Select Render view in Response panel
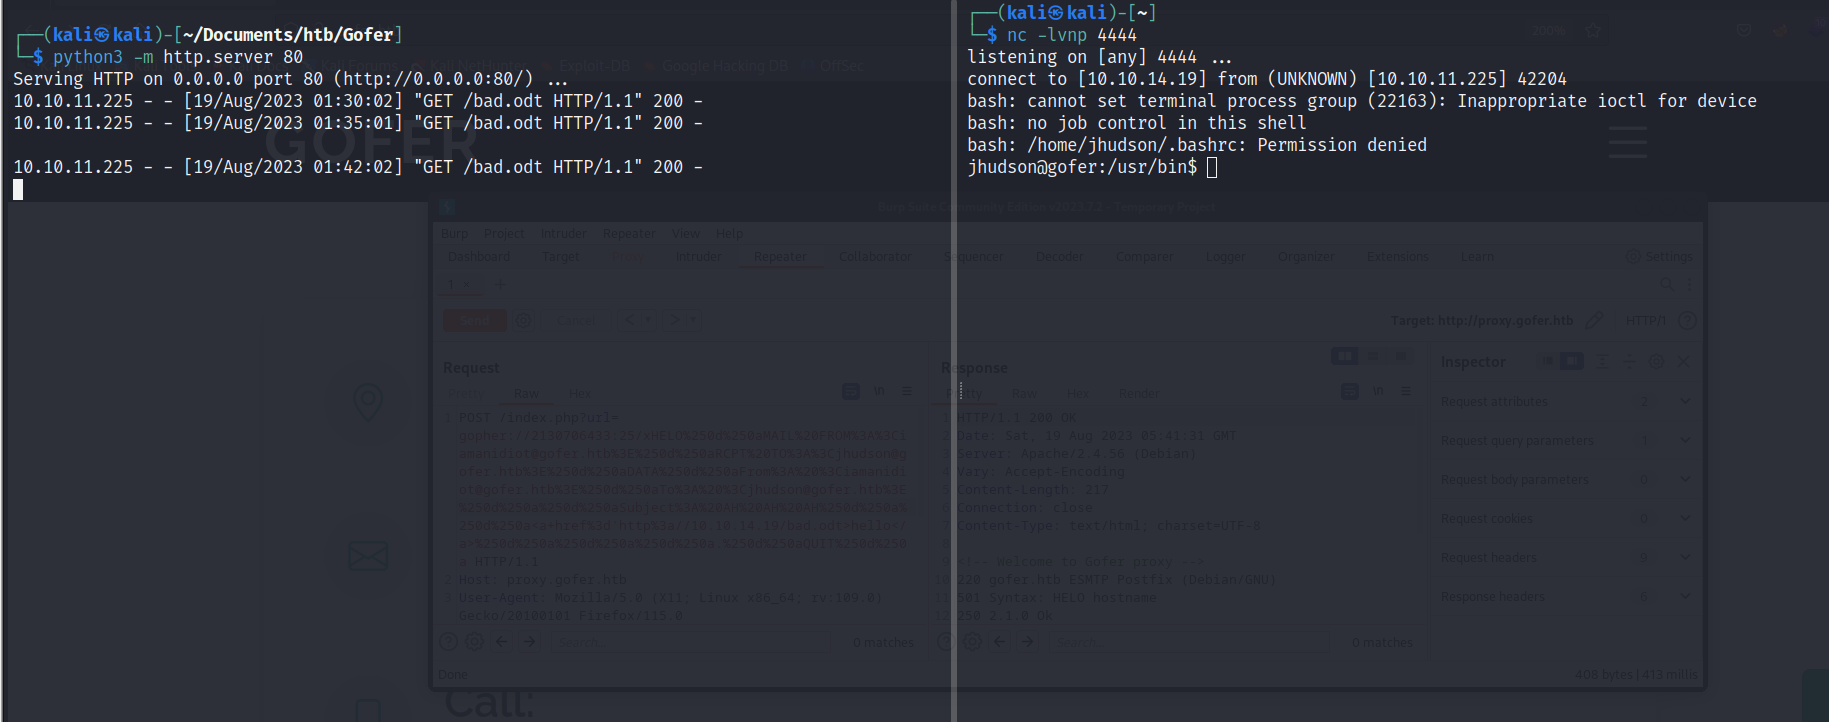Screen dimensions: 1829x722 point(1139,393)
